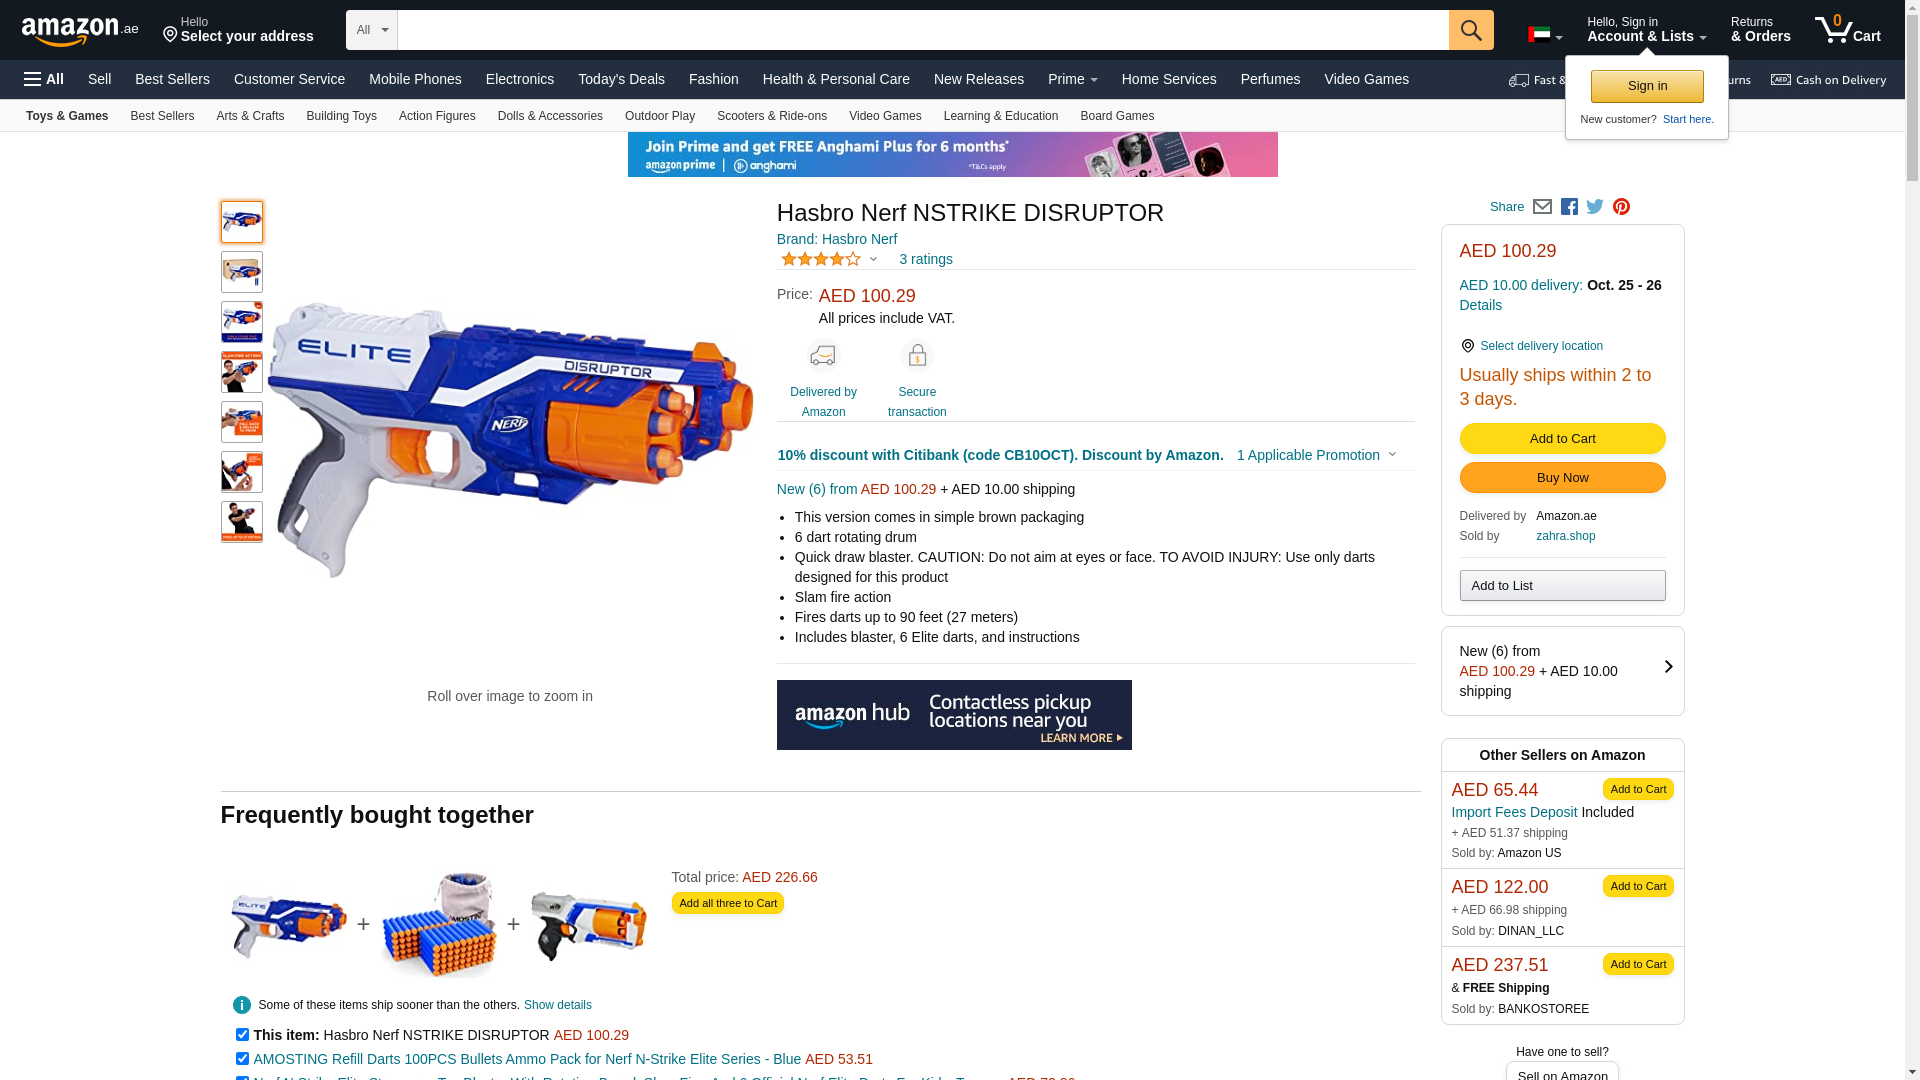Expand the country flag language selector
1920x1080 pixels.
pos(1545,35)
